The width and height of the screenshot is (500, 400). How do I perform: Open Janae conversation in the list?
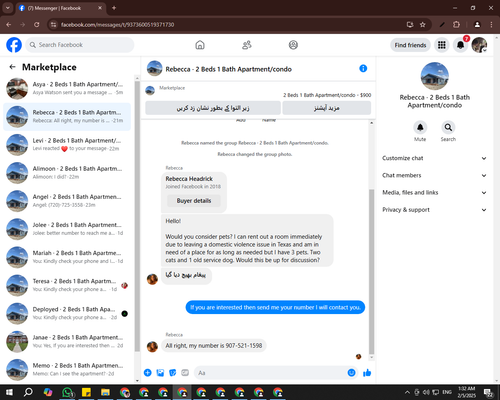(x=67, y=342)
